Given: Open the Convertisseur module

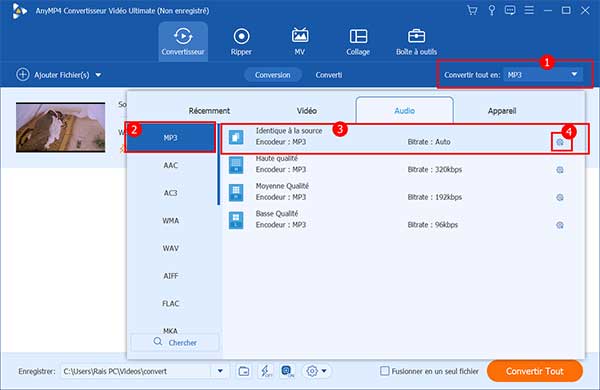Looking at the screenshot, I should [x=183, y=41].
